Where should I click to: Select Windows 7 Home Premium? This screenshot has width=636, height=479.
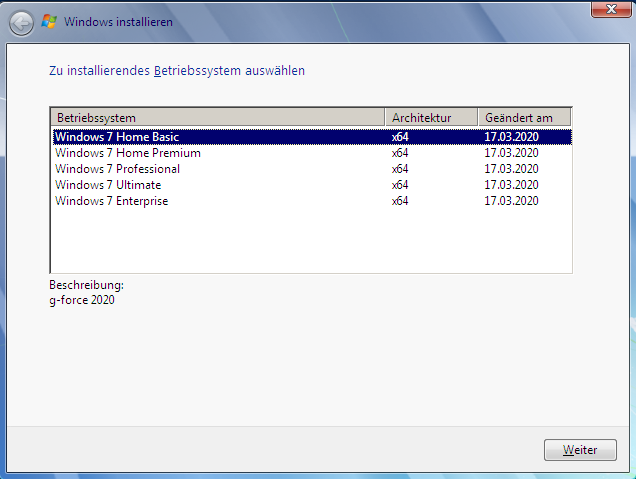(312, 153)
